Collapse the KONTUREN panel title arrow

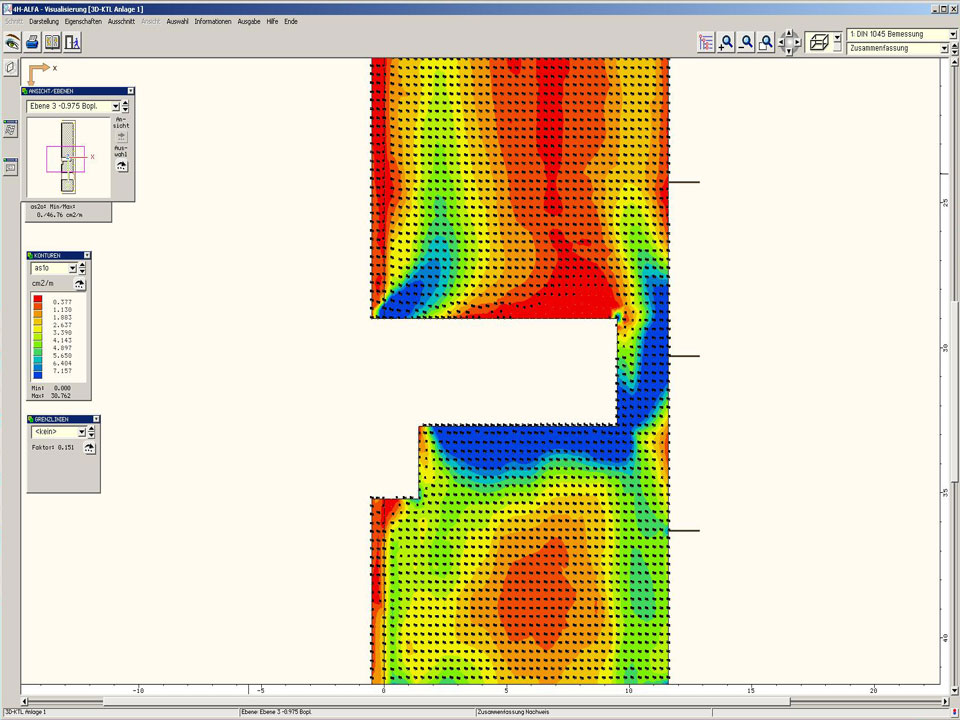[x=87, y=256]
